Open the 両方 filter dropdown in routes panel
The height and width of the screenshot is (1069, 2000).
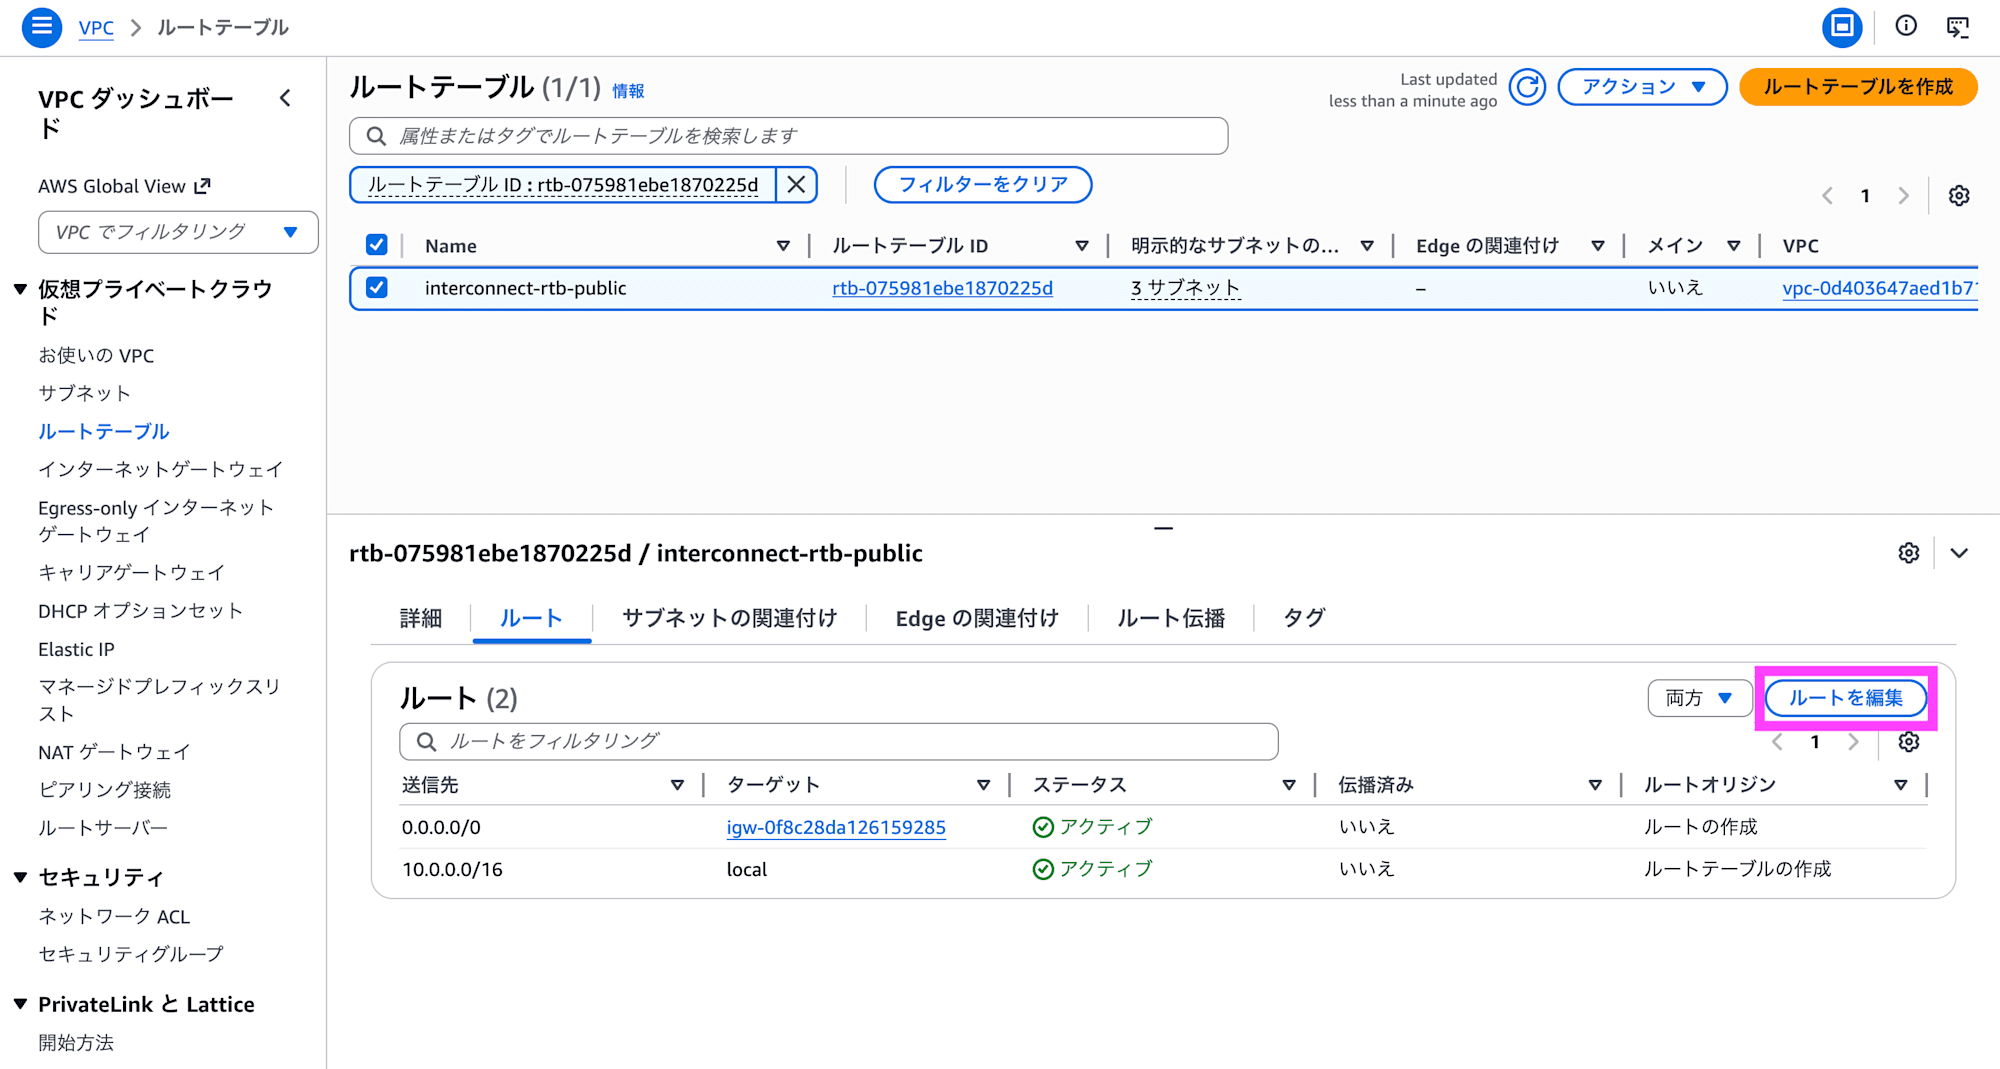[x=1699, y=698]
